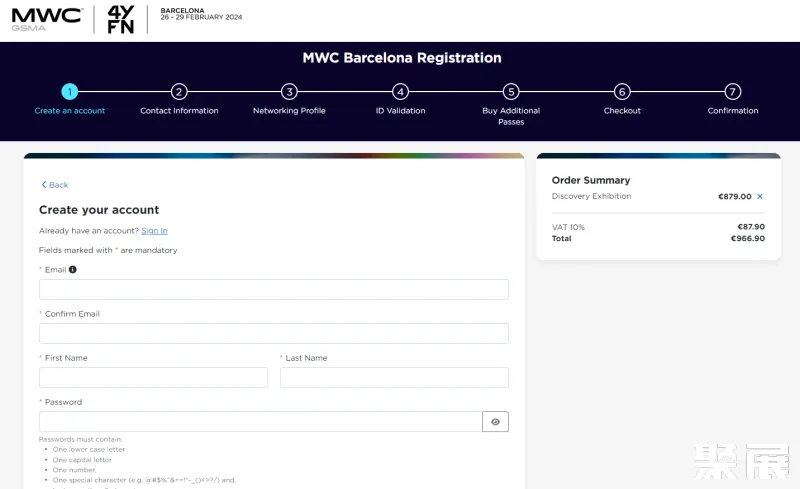Select the First Name text box
Image resolution: width=800 pixels, height=489 pixels.
pyautogui.click(x=153, y=378)
